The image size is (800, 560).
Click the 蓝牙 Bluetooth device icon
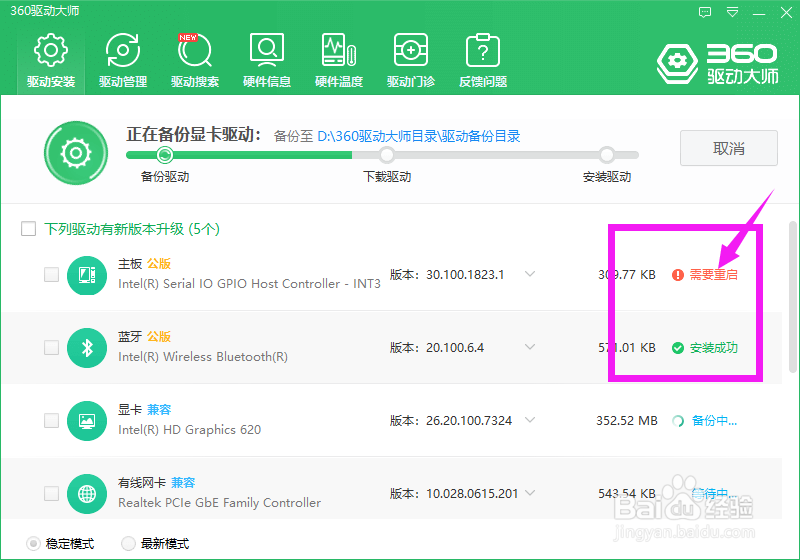(x=87, y=348)
